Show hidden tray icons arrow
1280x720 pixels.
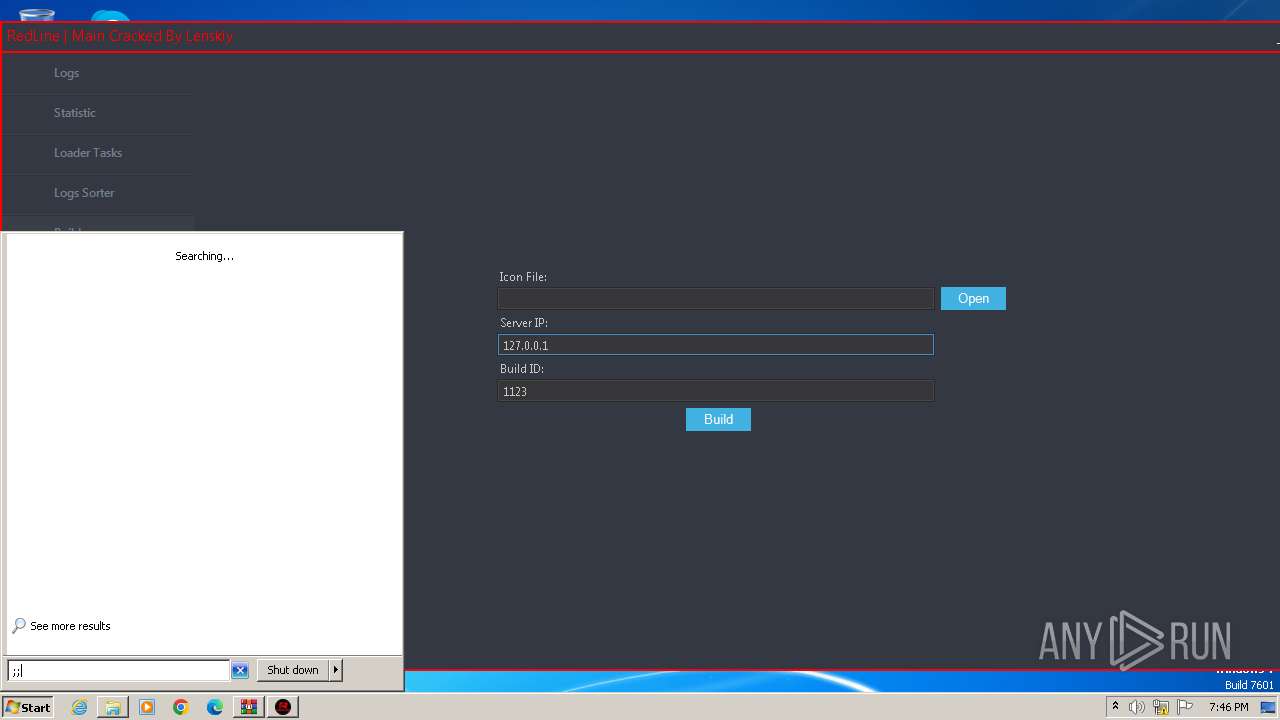tap(1115, 707)
